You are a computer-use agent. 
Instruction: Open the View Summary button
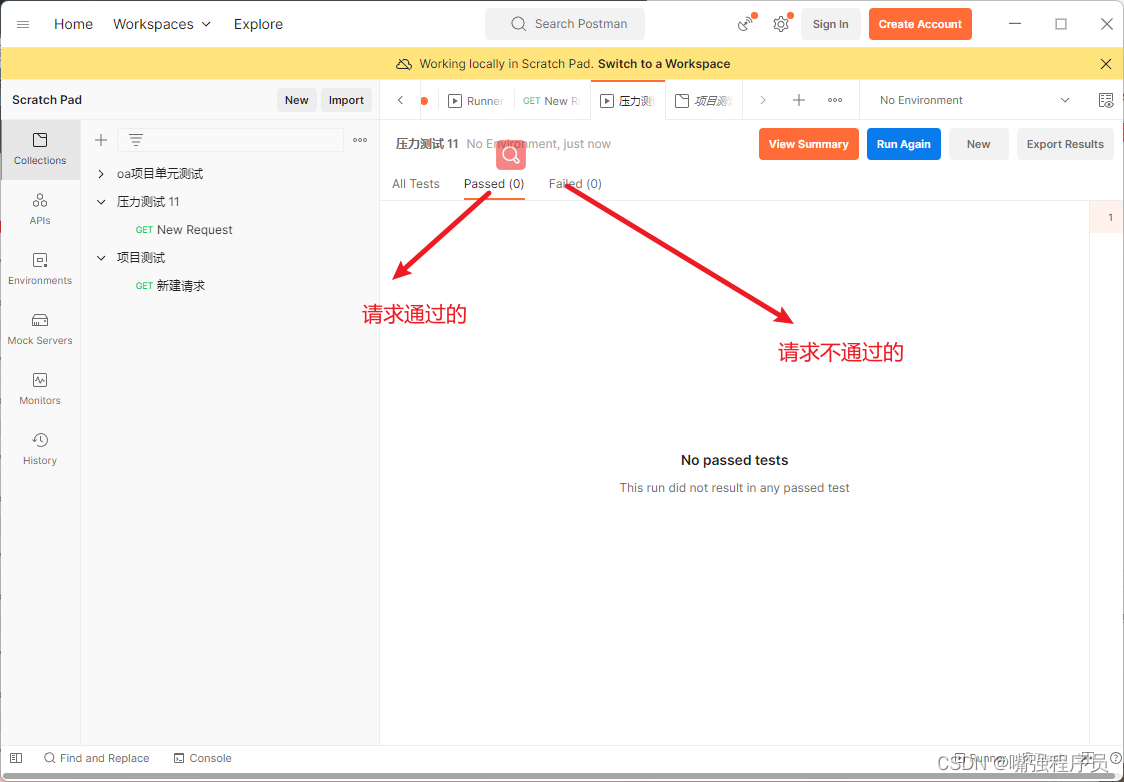coord(809,144)
